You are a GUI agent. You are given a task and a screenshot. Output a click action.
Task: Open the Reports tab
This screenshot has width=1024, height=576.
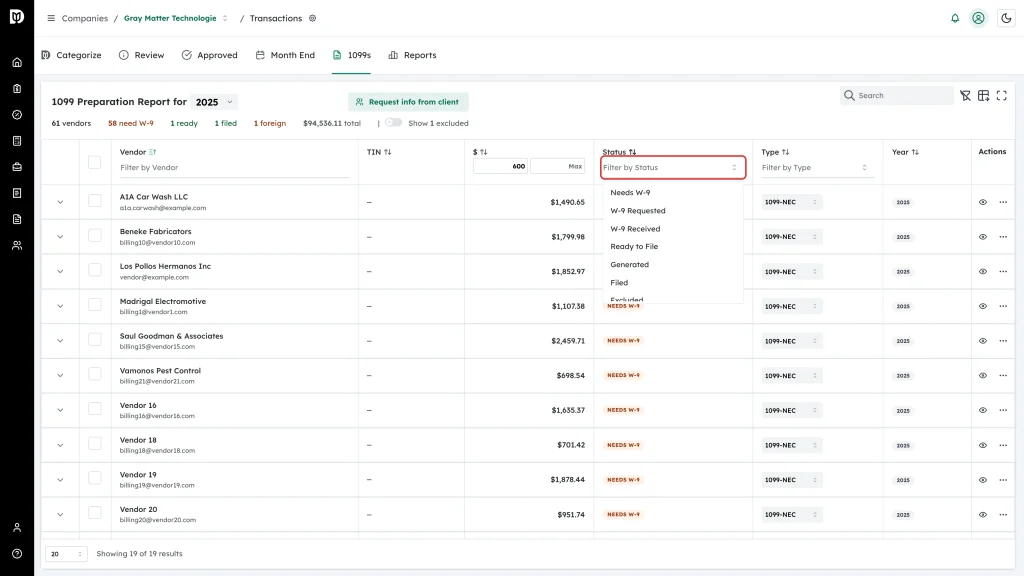pyautogui.click(x=412, y=56)
